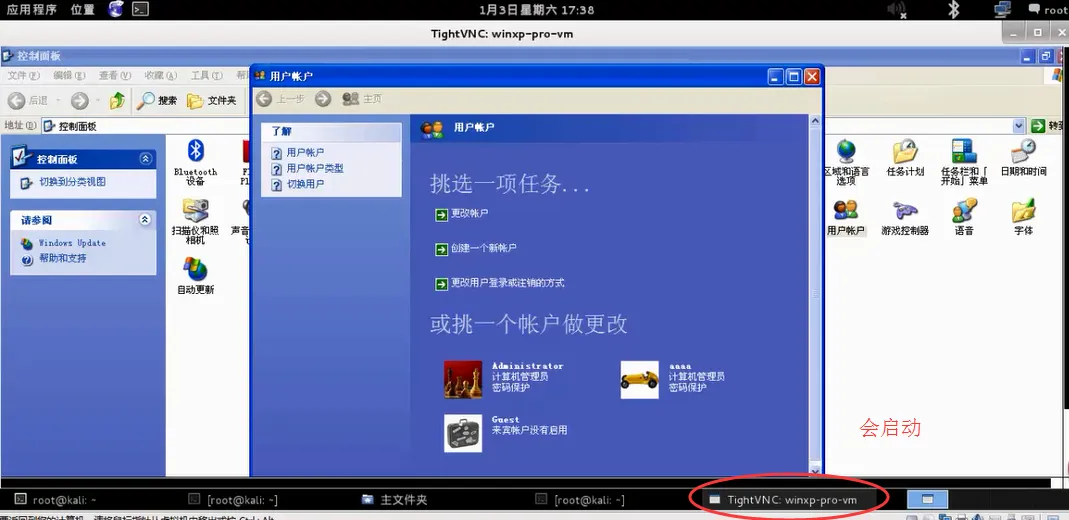Click workspace switcher in bottom panel
Image resolution: width=1069 pixels, height=520 pixels.
[927, 500]
